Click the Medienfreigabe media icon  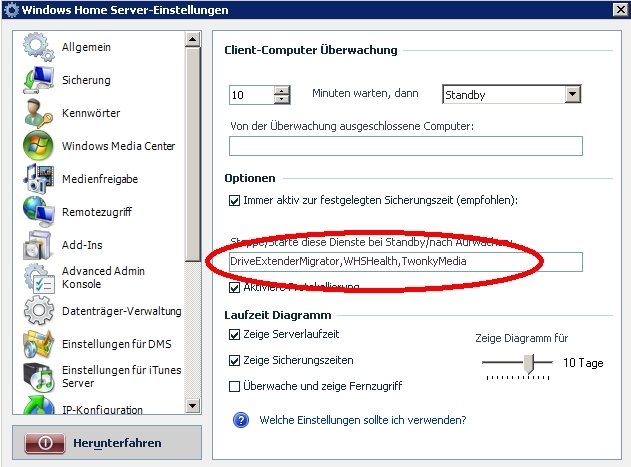pyautogui.click(x=38, y=178)
